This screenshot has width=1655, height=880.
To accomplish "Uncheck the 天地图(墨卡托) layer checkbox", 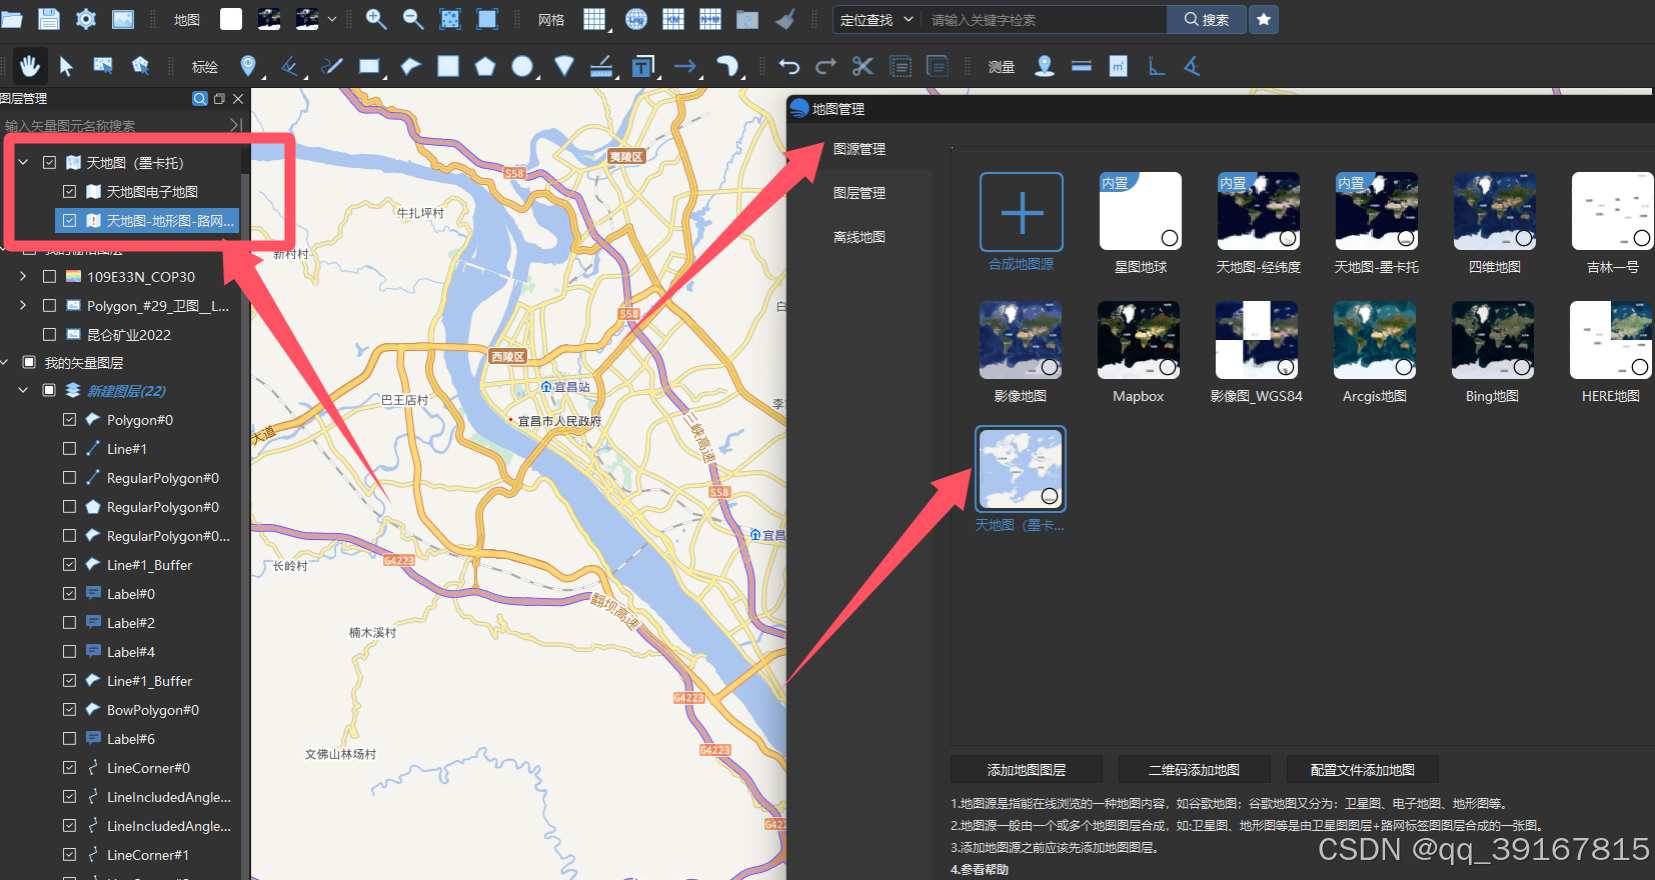I will pos(49,162).
